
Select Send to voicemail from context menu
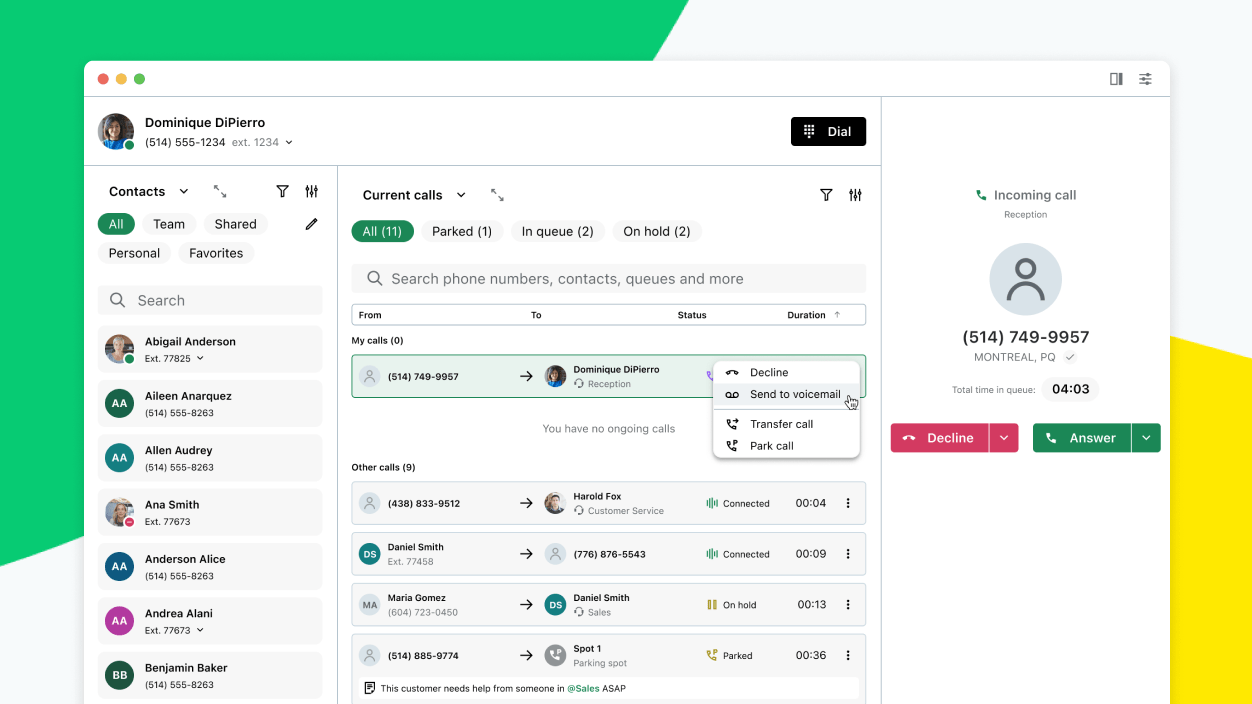coord(793,394)
